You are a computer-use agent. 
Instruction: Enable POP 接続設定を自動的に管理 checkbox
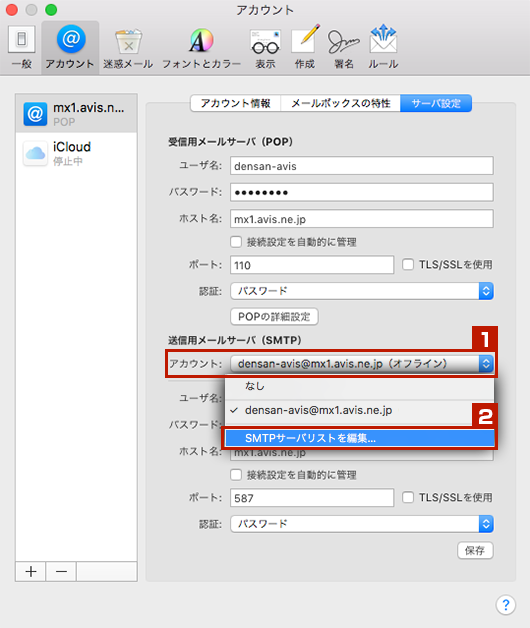(236, 242)
